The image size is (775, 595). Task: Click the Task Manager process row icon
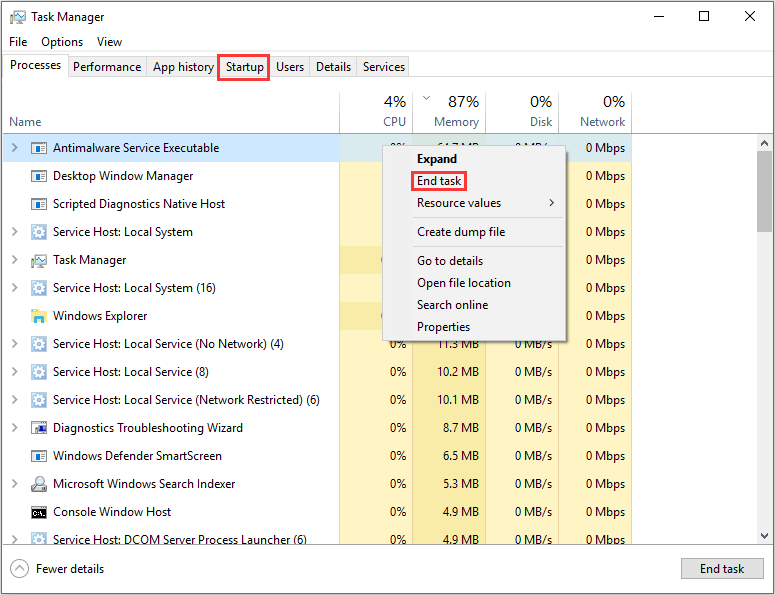point(39,260)
